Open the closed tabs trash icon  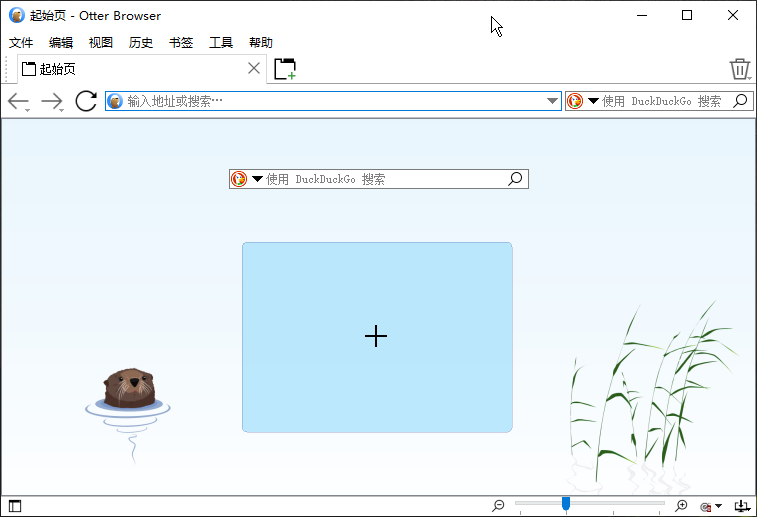(x=739, y=69)
